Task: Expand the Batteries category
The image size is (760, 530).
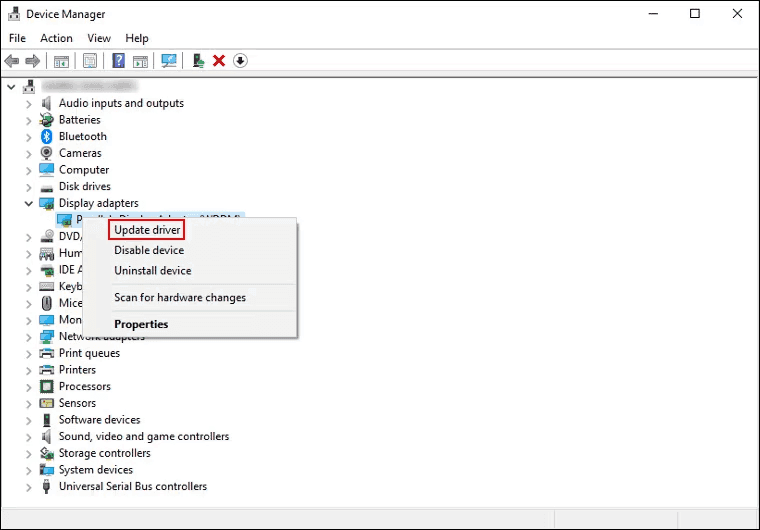Action: click(x=29, y=120)
